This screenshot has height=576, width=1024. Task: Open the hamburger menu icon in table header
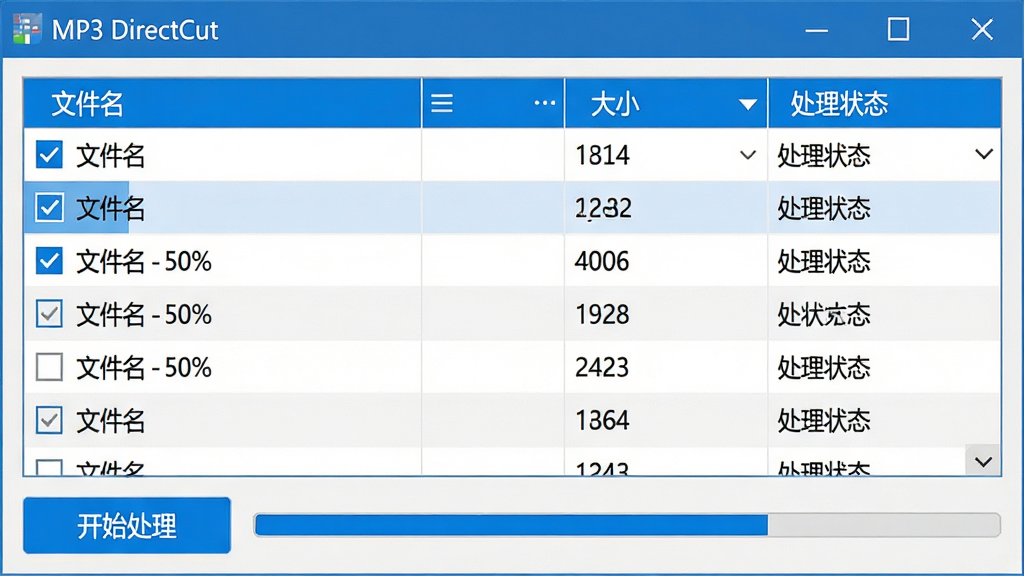pos(442,103)
